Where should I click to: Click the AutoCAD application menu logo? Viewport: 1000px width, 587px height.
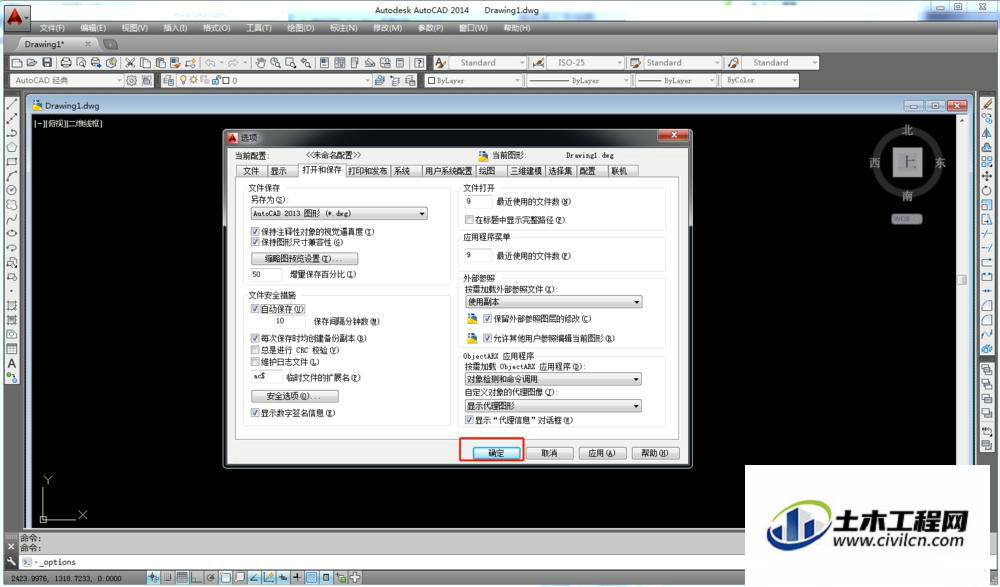(15, 17)
